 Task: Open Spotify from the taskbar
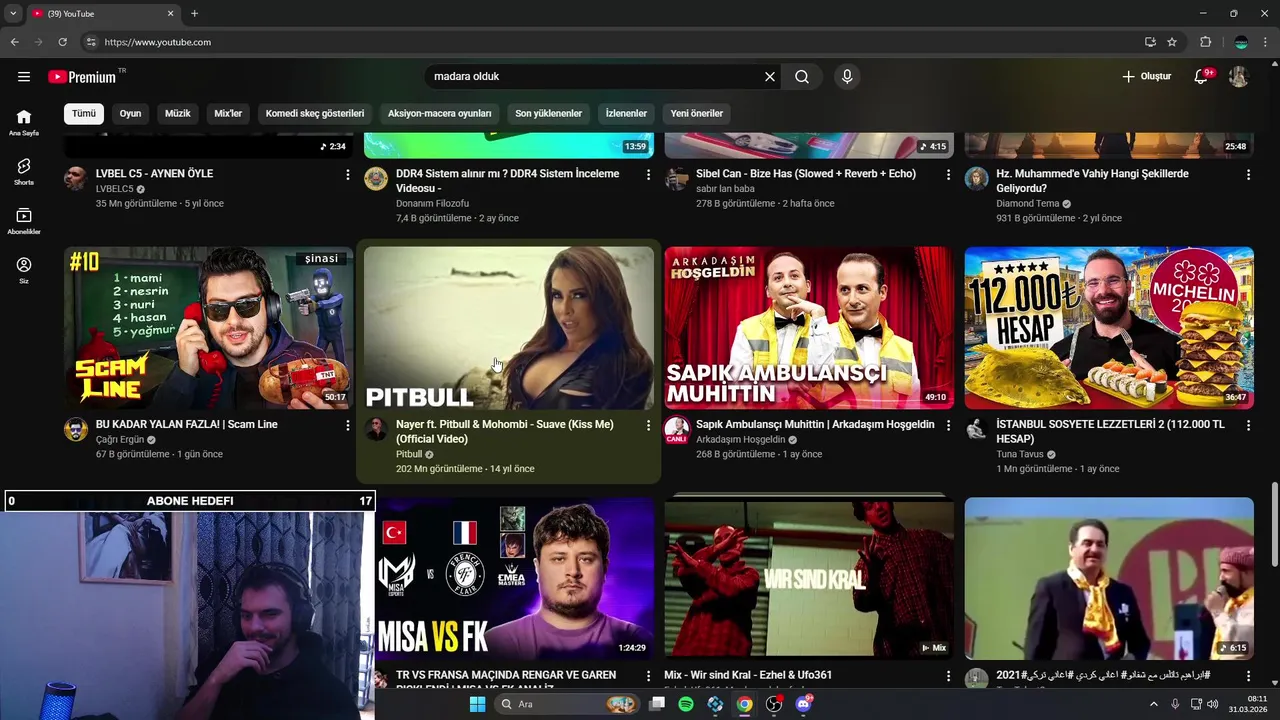[686, 704]
